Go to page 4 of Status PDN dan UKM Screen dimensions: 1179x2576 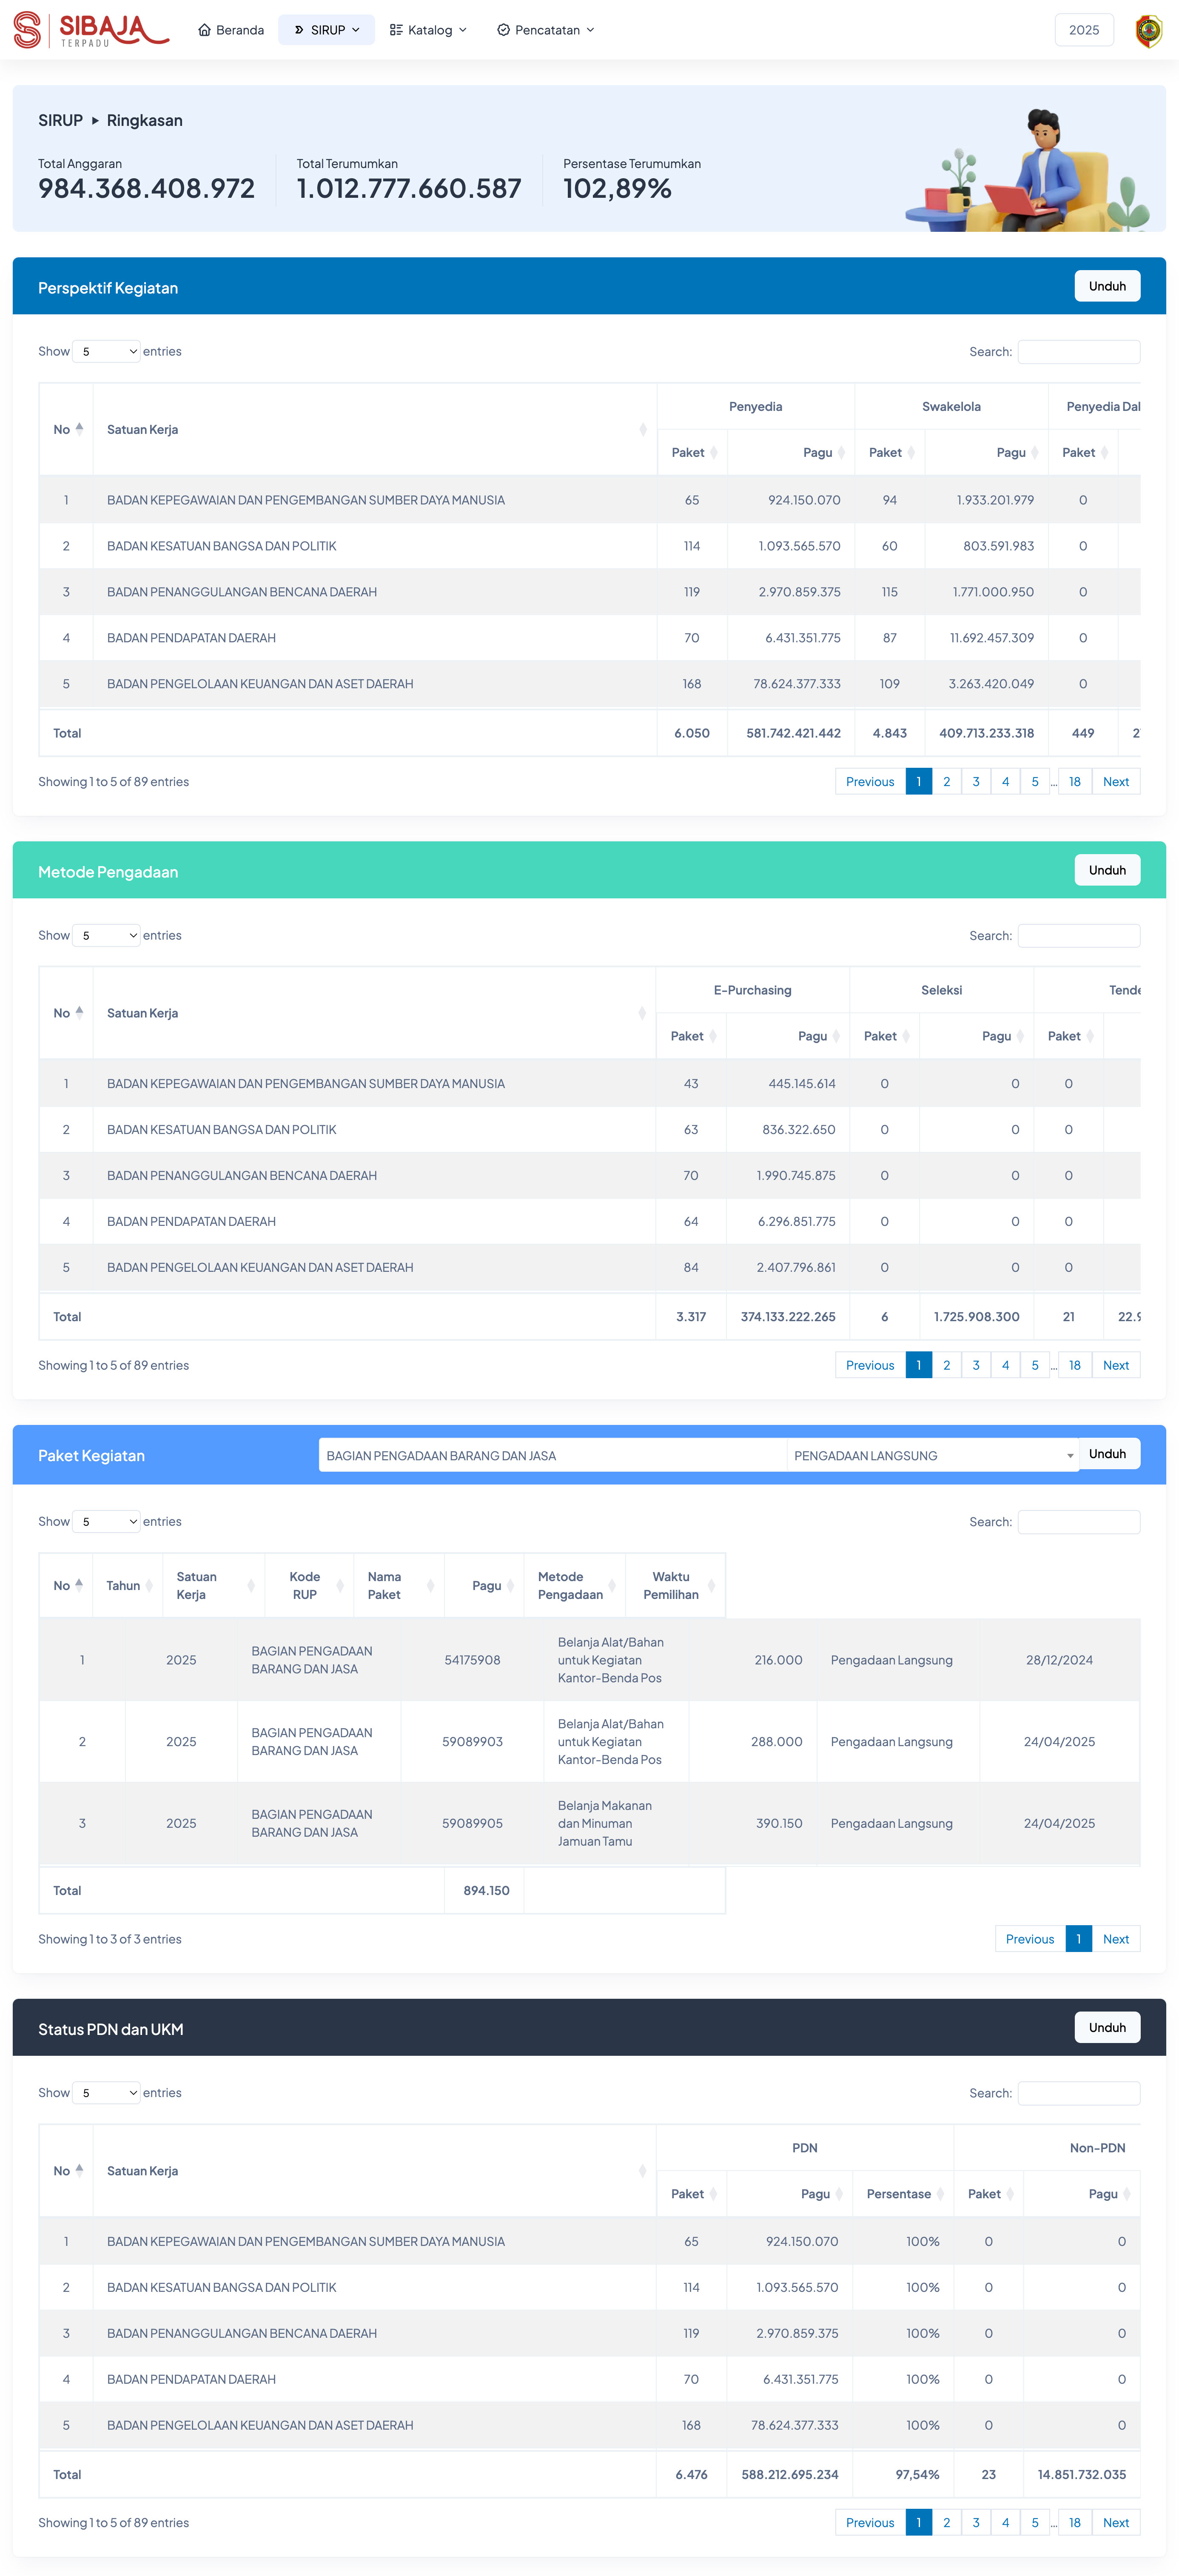1005,2523
